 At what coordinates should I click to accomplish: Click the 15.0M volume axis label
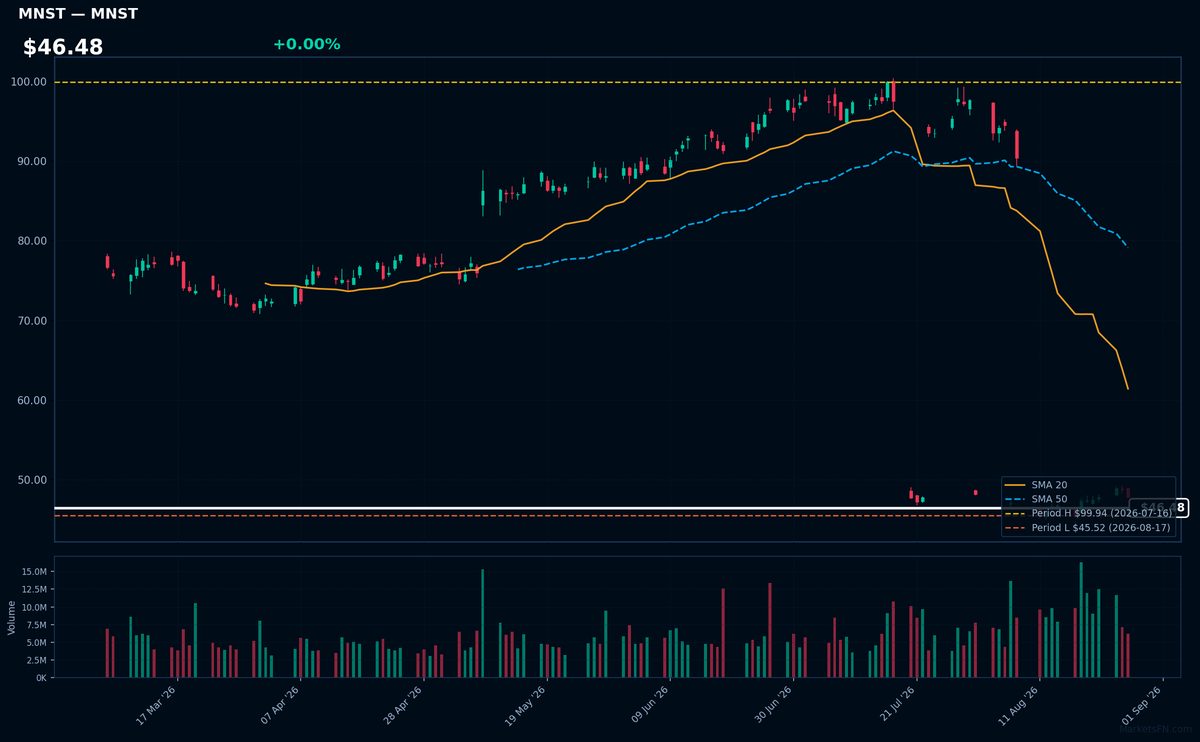[34, 572]
